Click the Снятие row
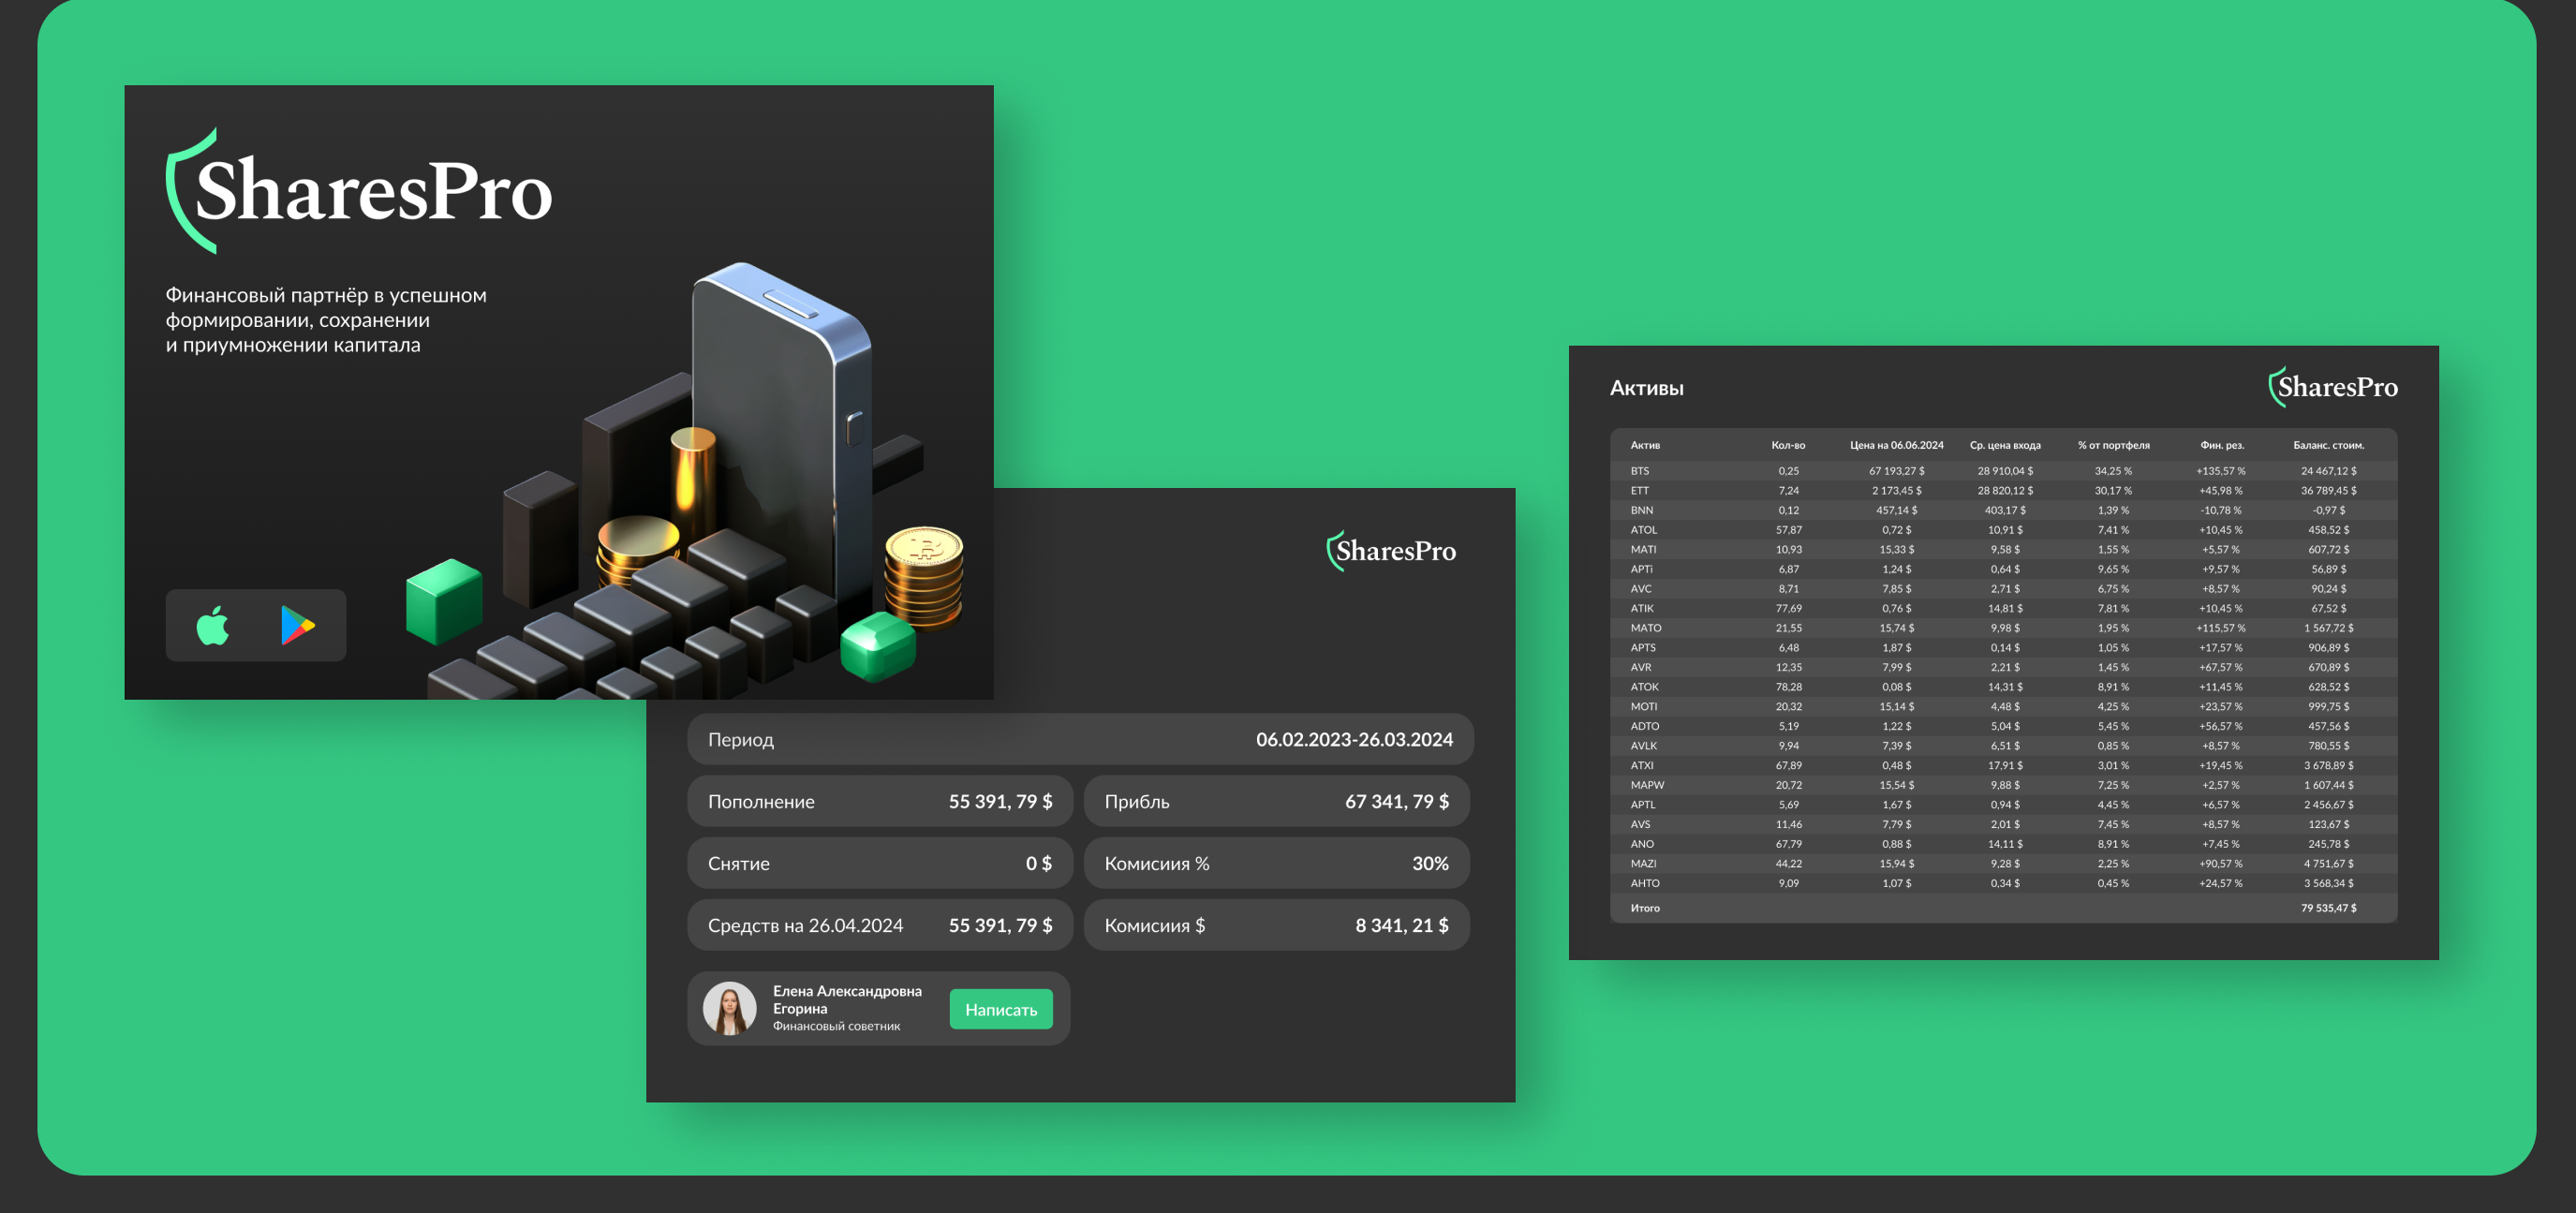The width and height of the screenshot is (2576, 1213). coord(880,864)
